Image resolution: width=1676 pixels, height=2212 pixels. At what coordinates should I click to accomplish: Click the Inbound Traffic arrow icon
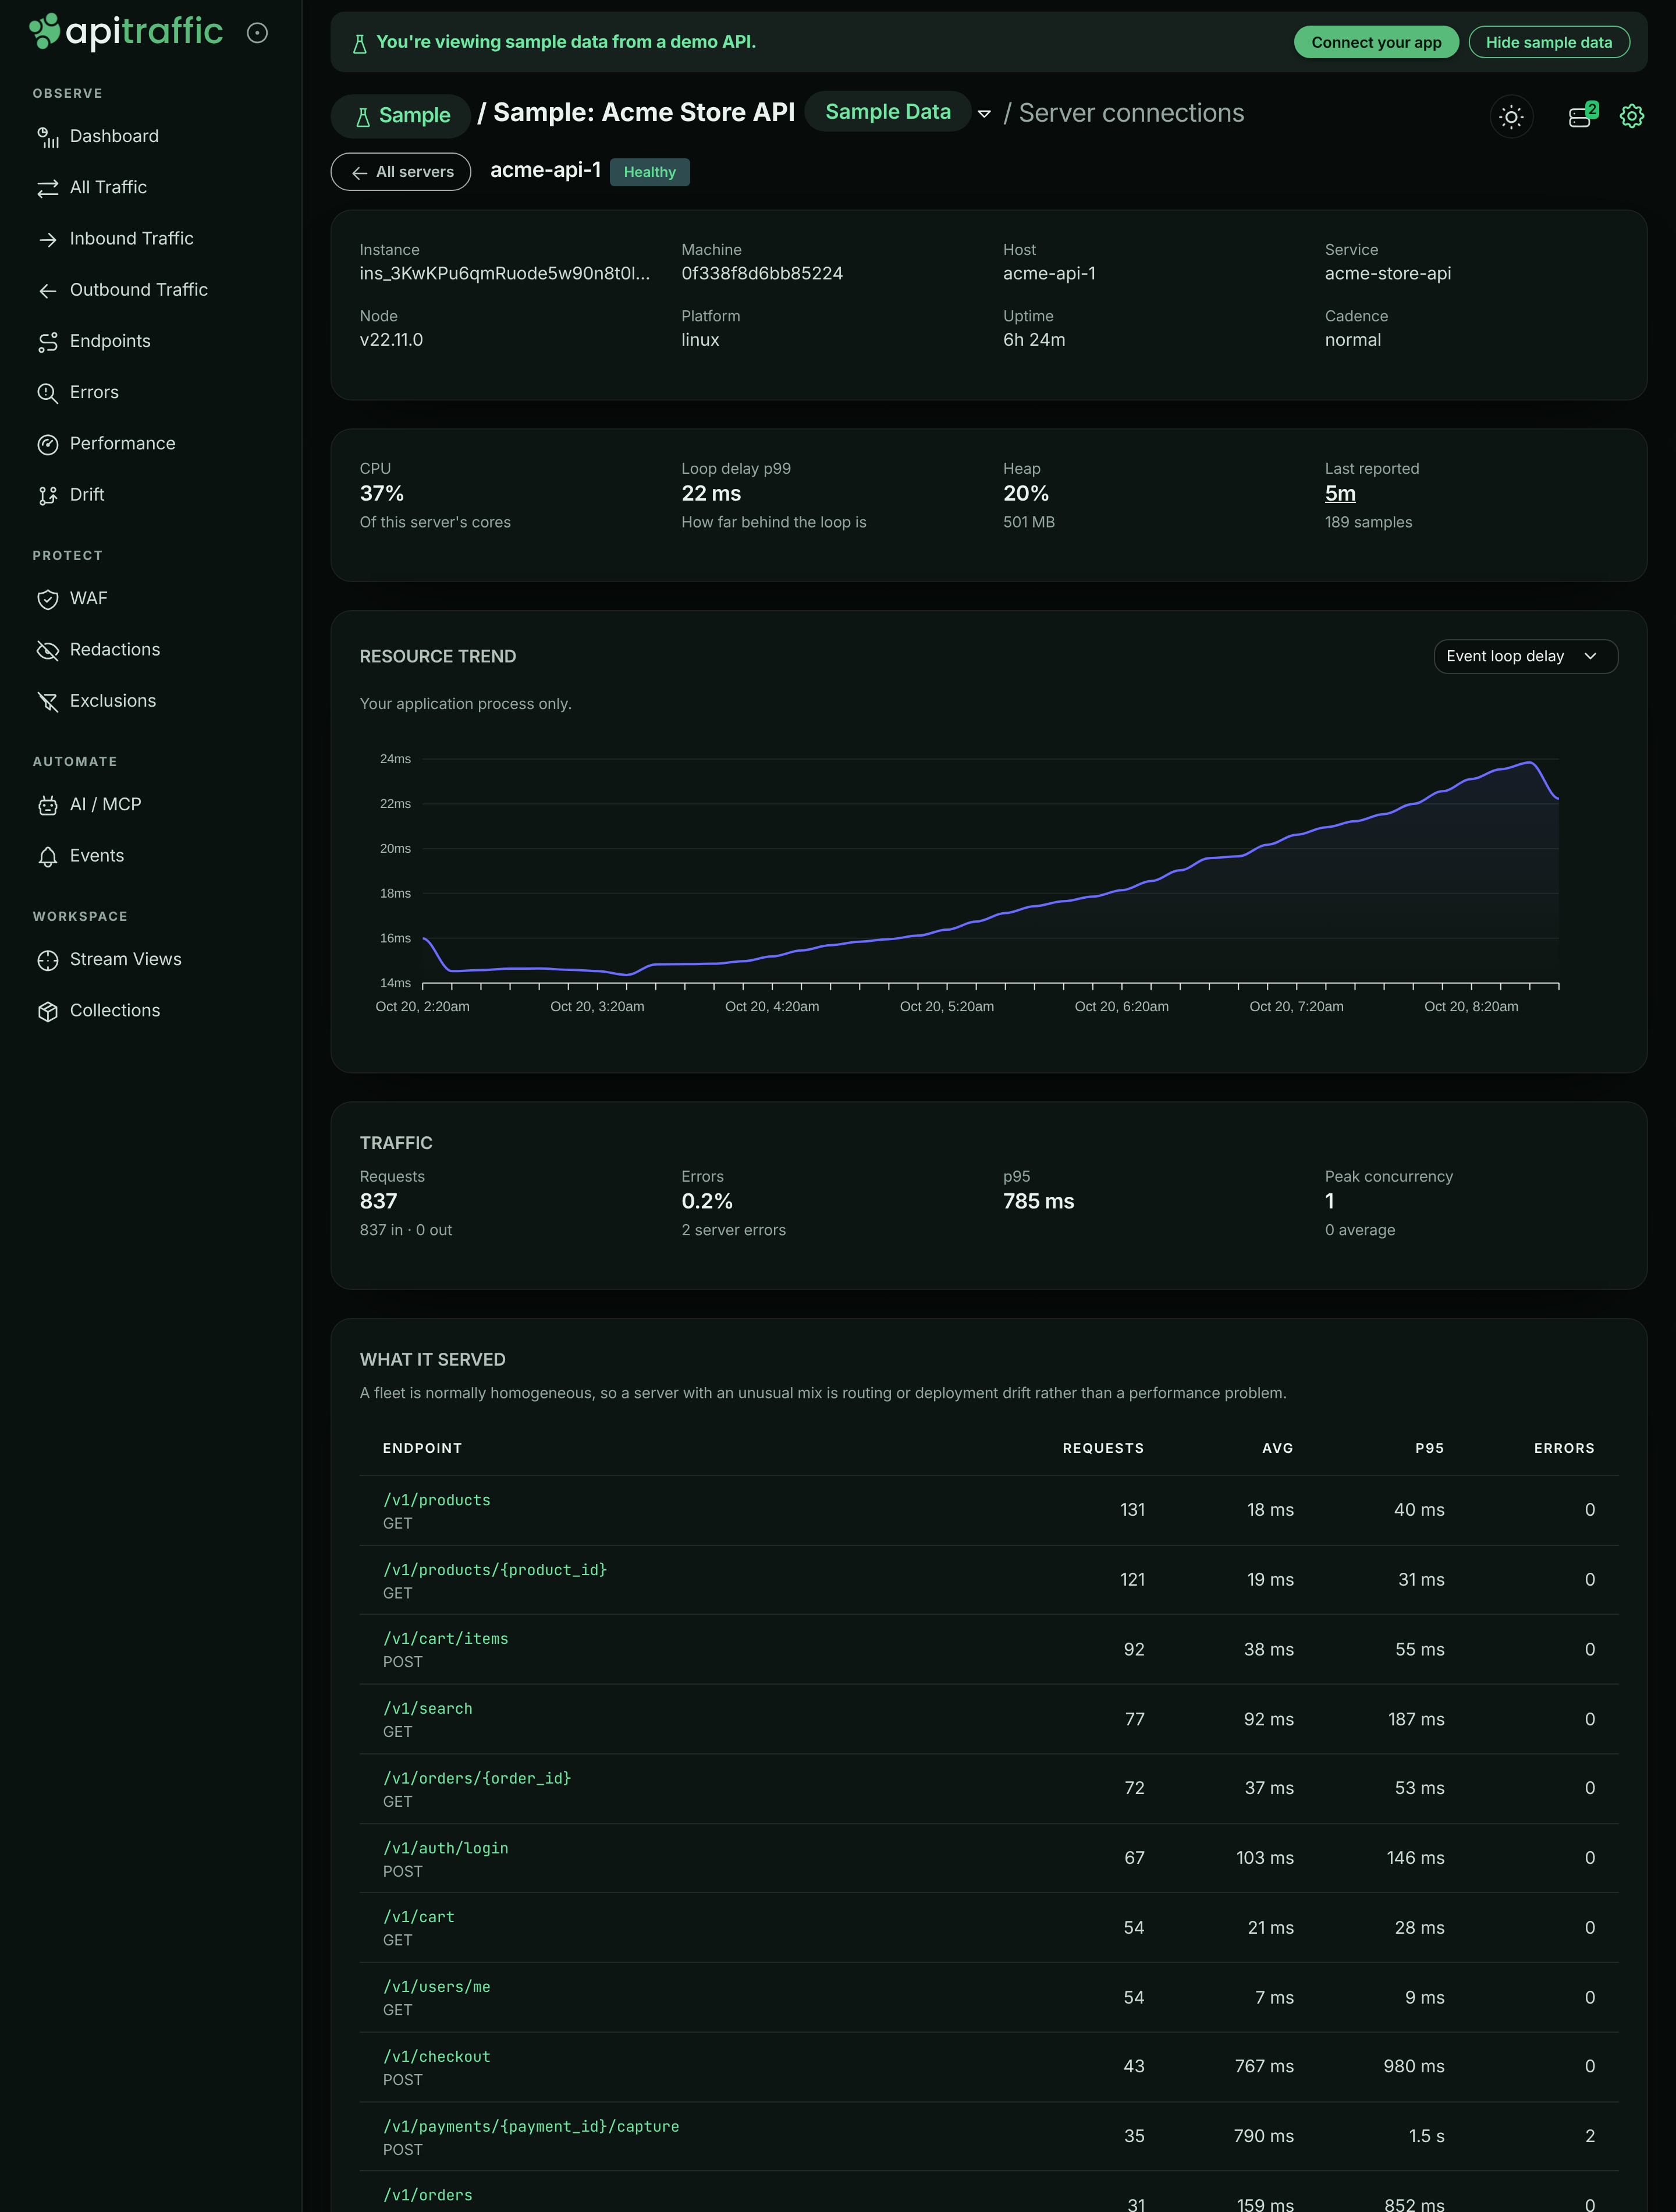(x=48, y=239)
